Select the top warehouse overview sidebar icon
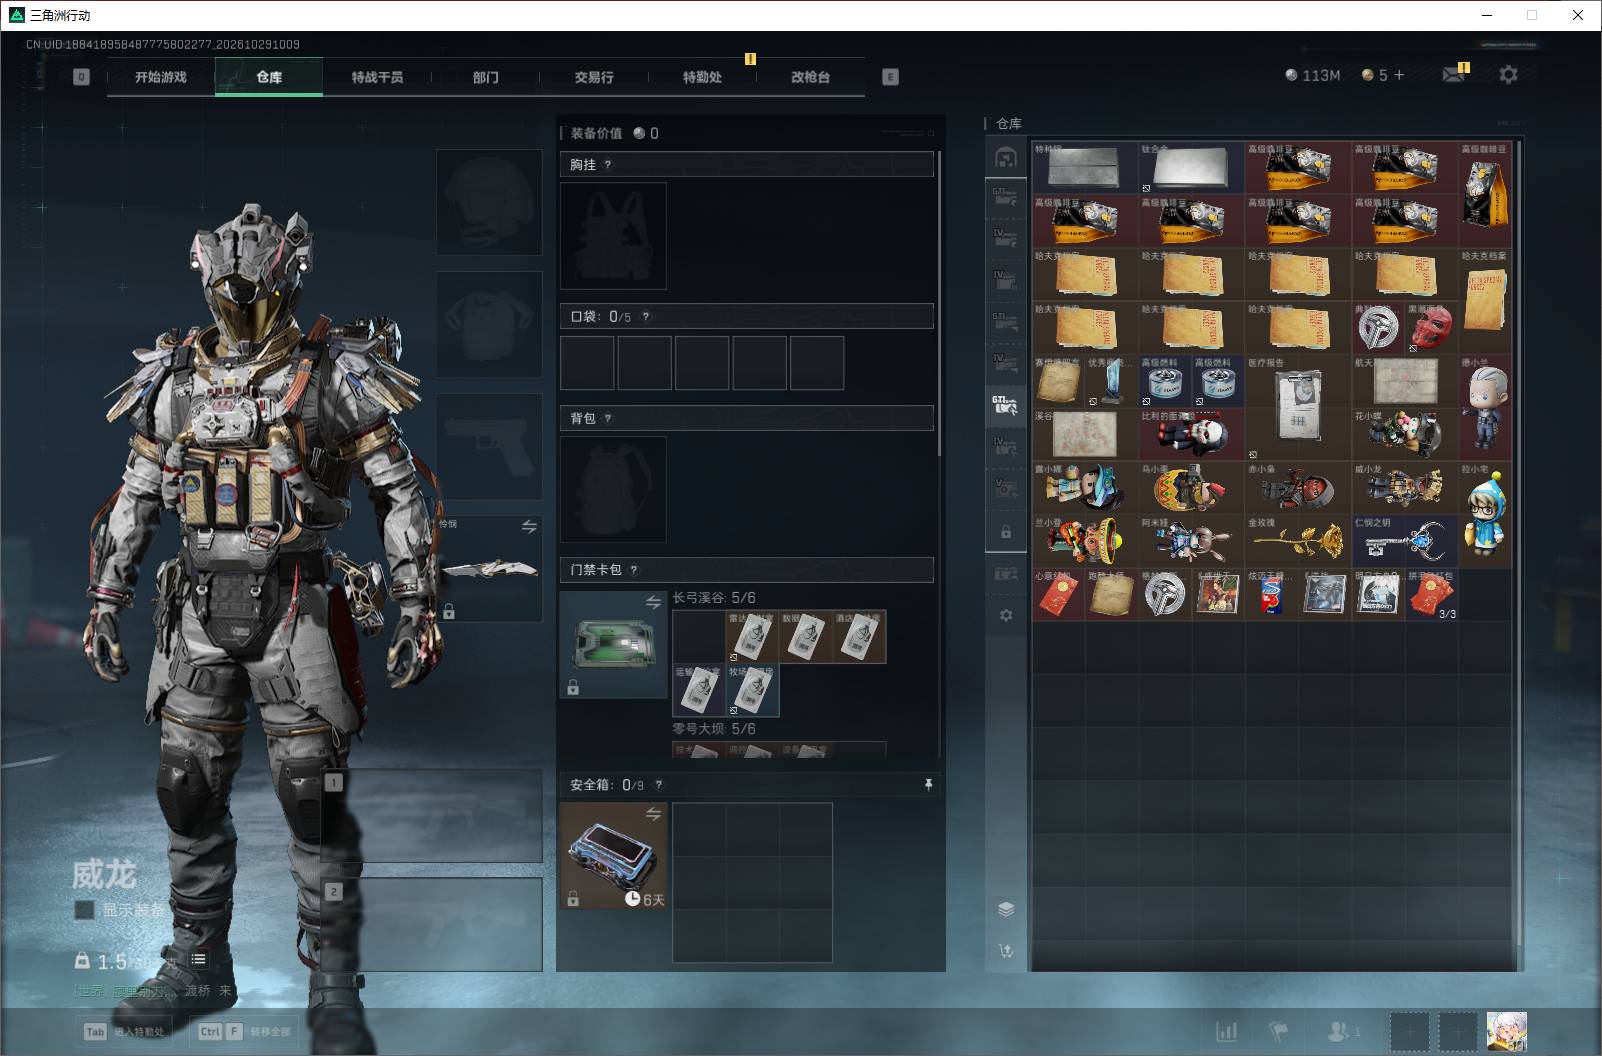 pos(1006,157)
